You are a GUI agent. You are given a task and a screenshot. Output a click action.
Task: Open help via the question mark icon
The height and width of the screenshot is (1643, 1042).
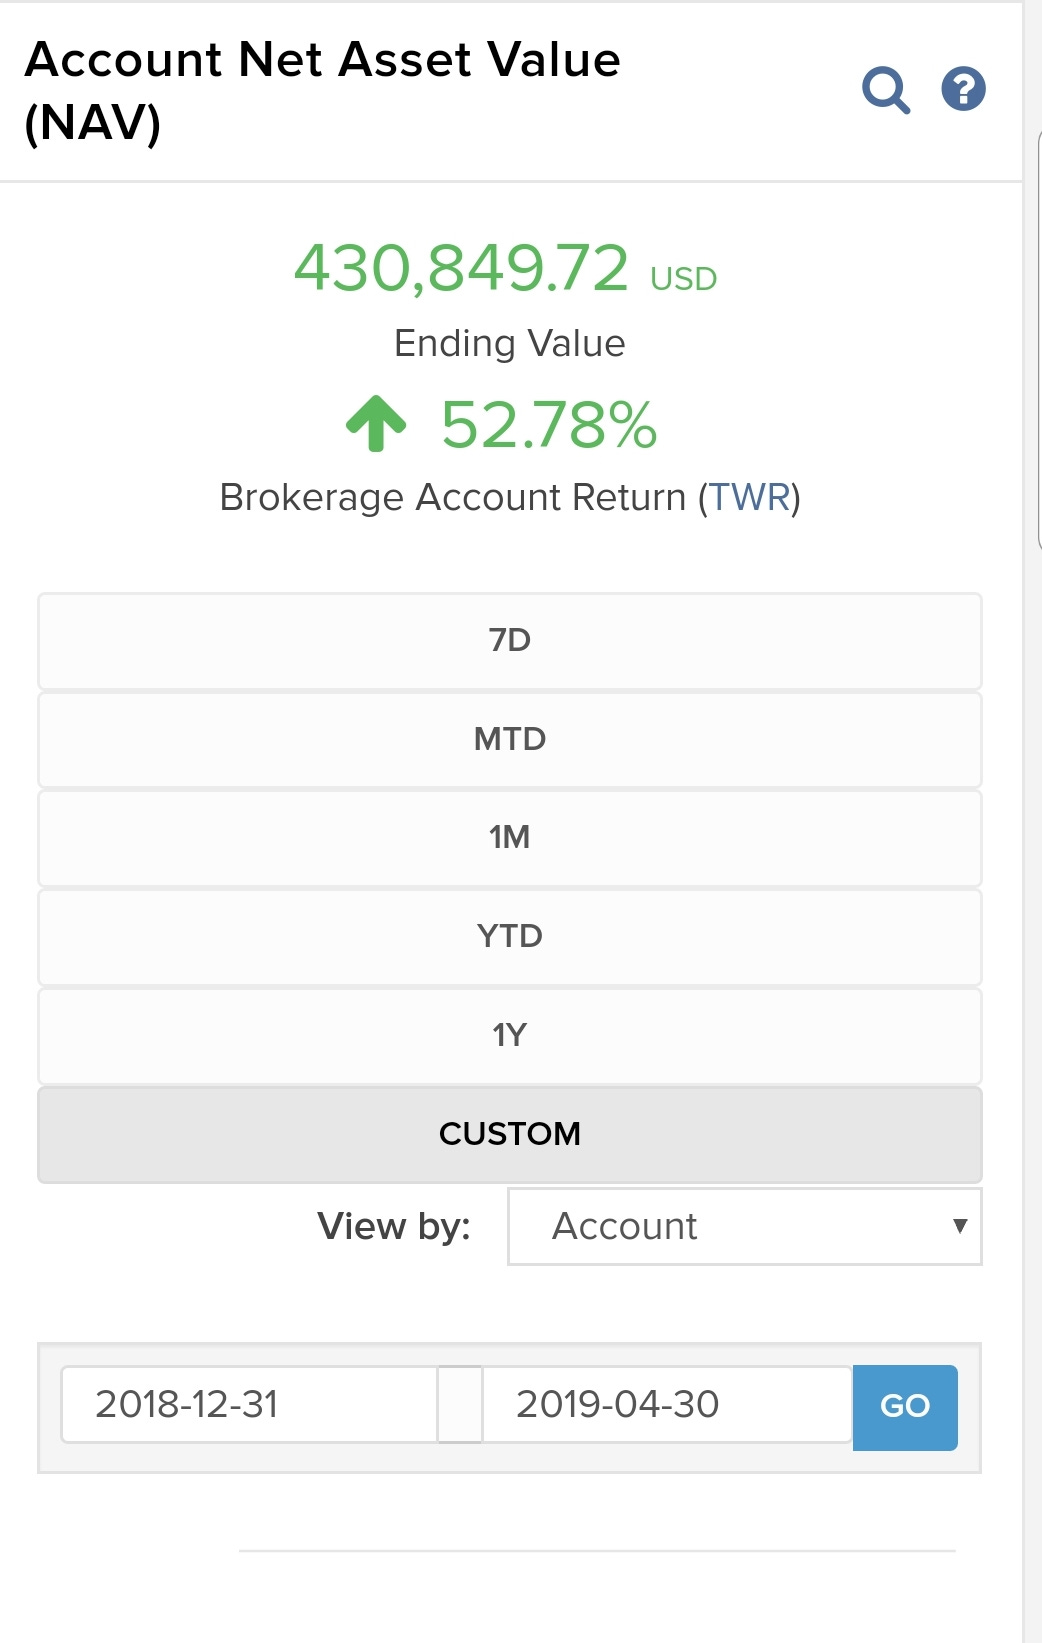tap(963, 89)
